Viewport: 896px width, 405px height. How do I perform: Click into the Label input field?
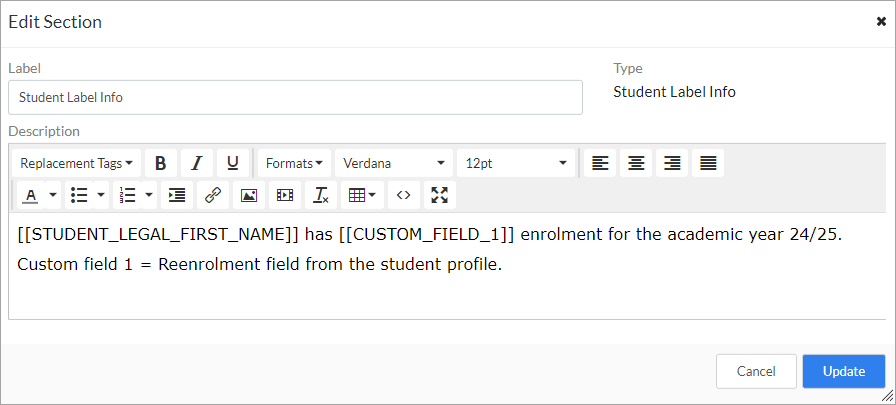pos(295,98)
